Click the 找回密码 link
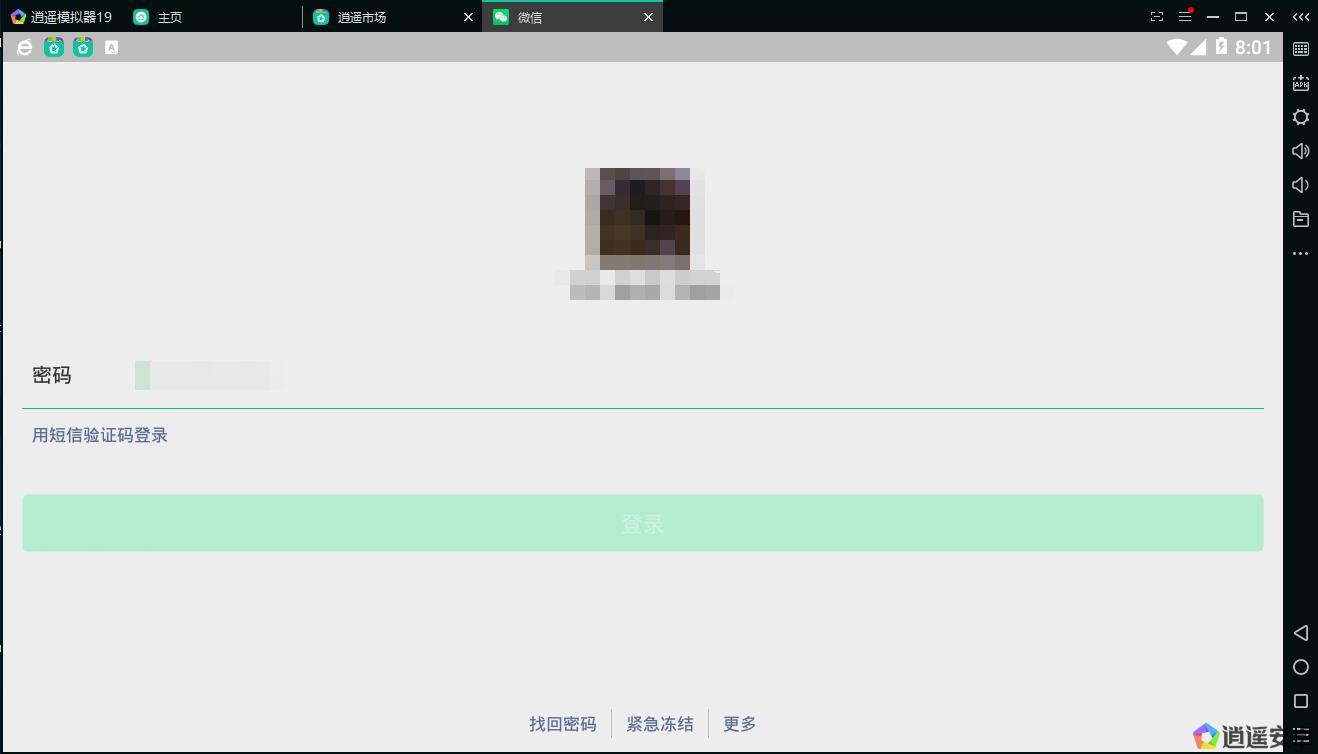This screenshot has height=754, width=1318. click(562, 724)
